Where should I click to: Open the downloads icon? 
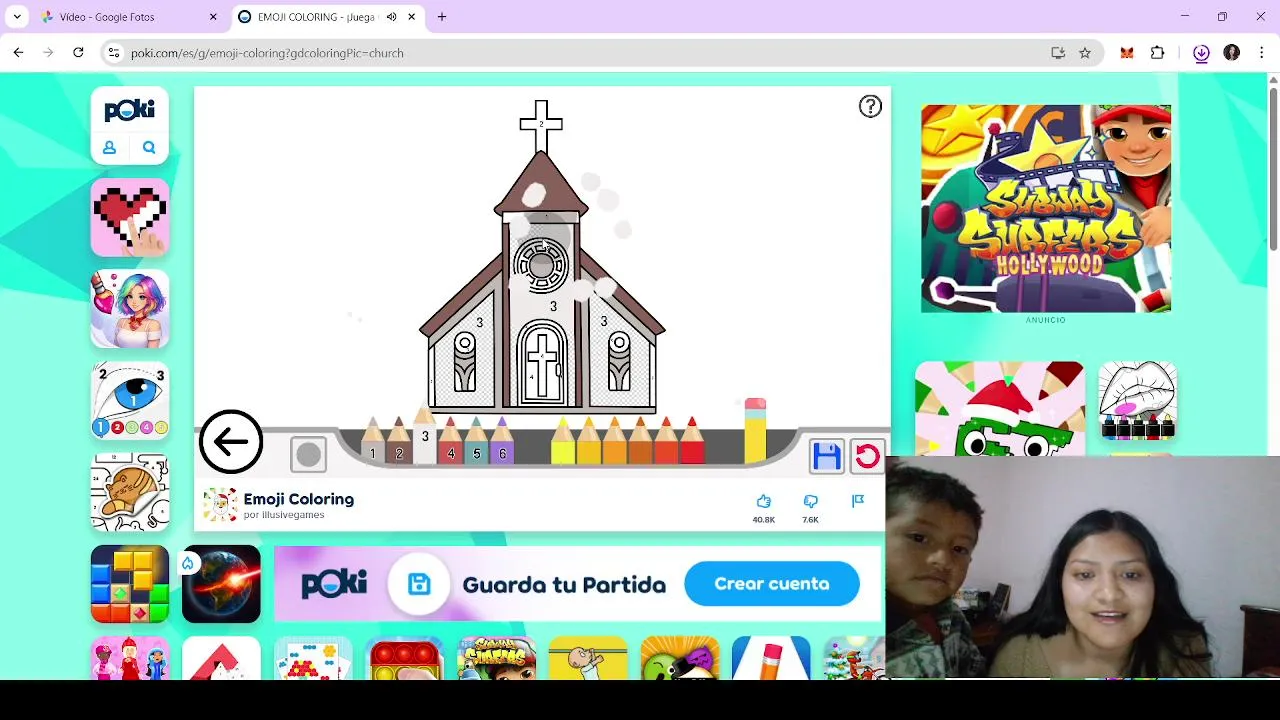1202,53
